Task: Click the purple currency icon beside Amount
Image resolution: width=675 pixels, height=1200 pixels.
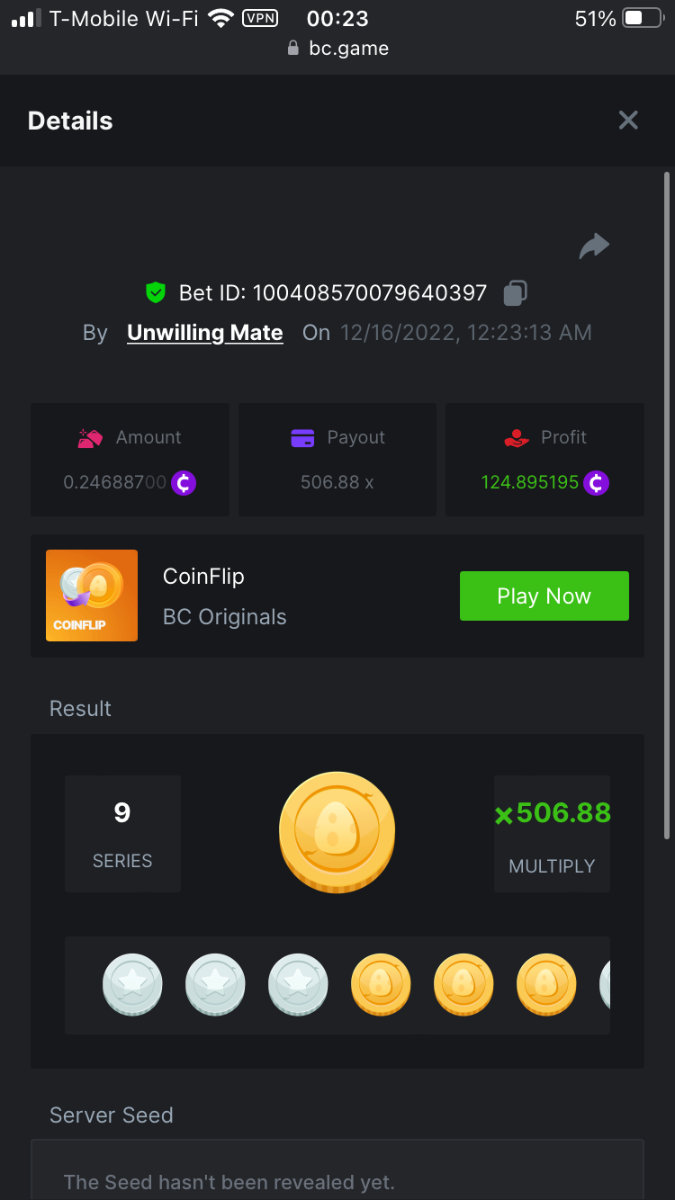Action: pos(183,483)
